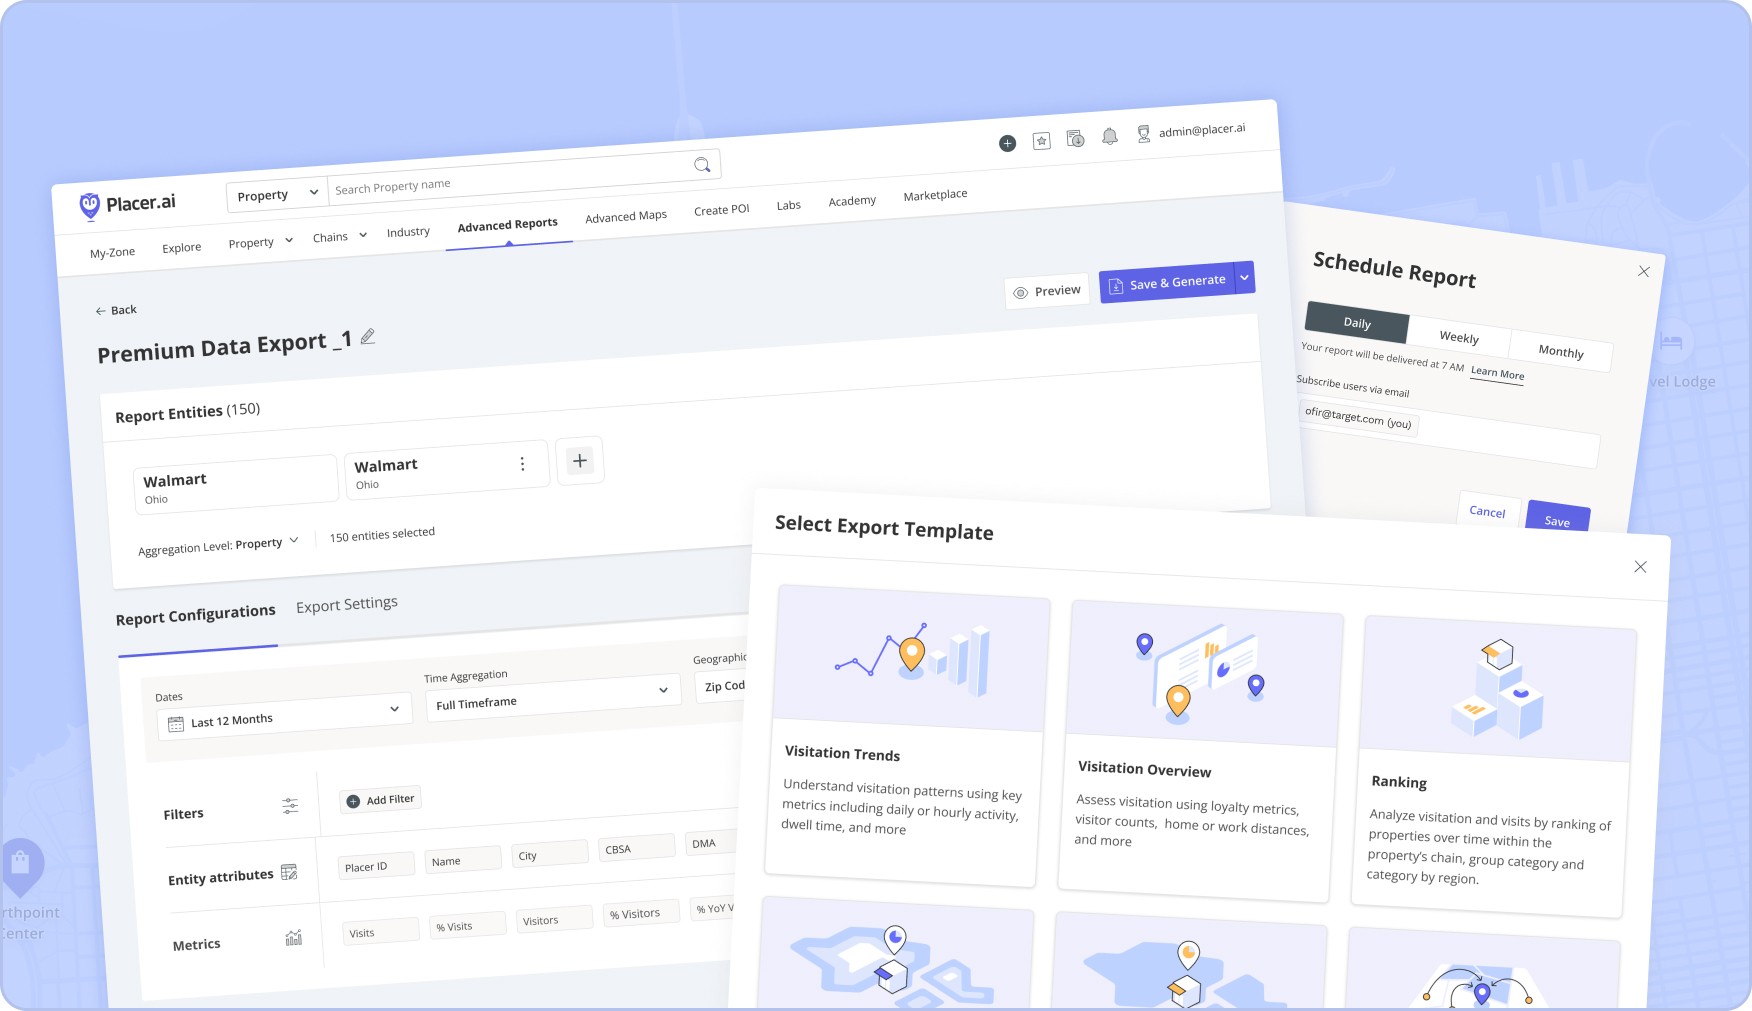This screenshot has width=1752, height=1011.
Task: Click the search magnifier icon
Action: (702, 164)
